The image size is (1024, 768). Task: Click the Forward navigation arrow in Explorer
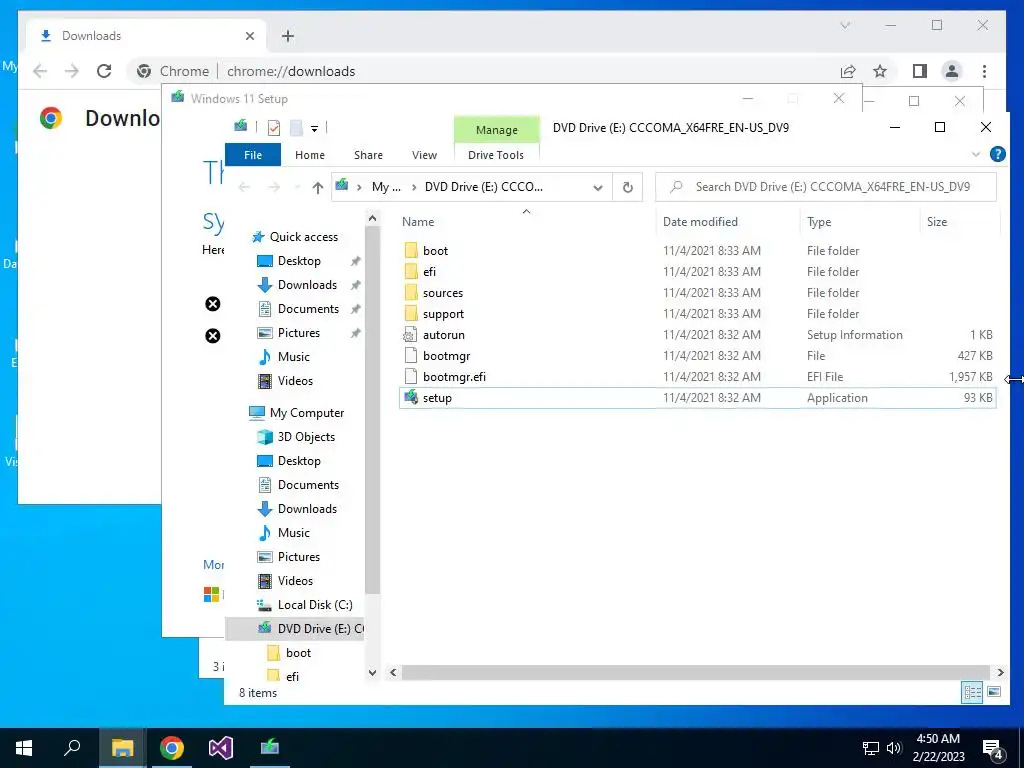[274, 187]
